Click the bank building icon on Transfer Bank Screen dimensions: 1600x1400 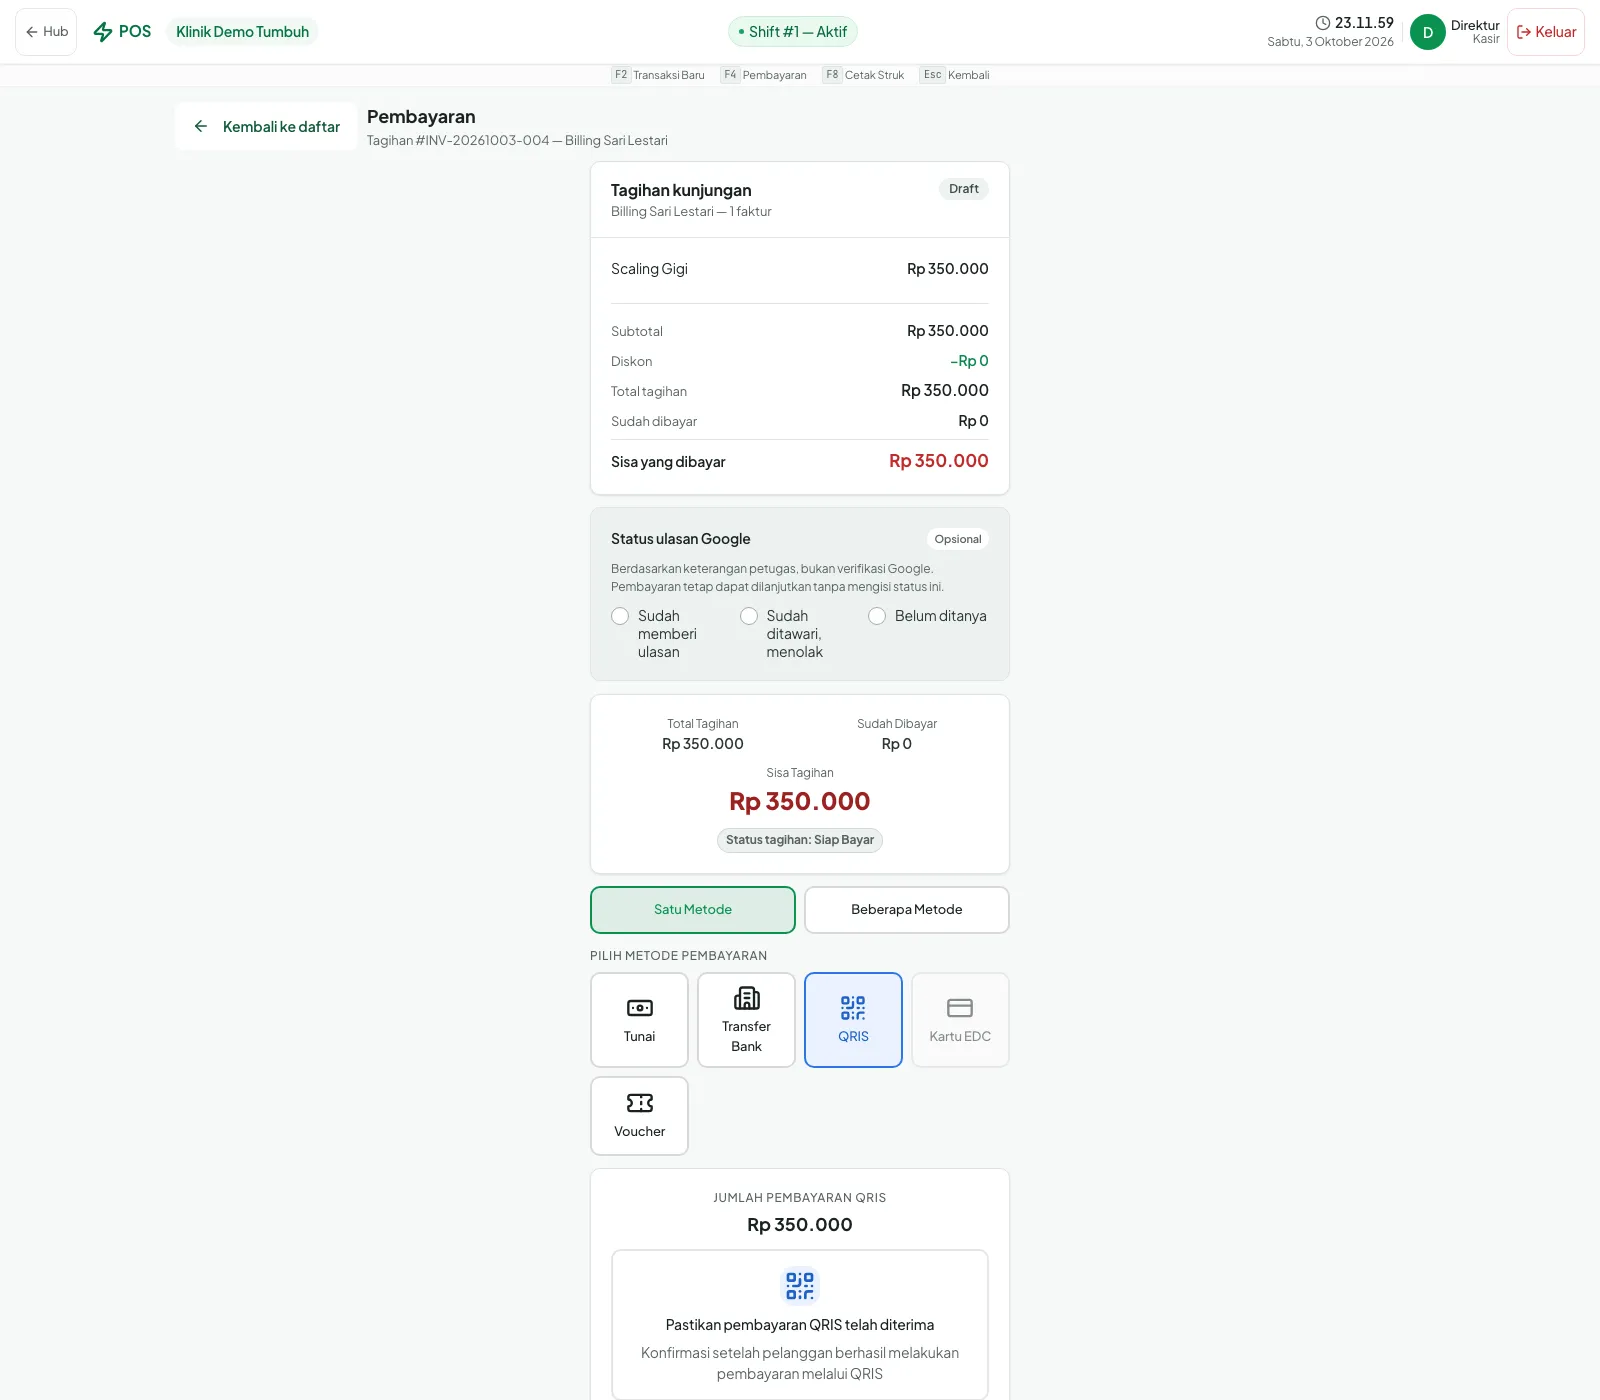click(747, 998)
